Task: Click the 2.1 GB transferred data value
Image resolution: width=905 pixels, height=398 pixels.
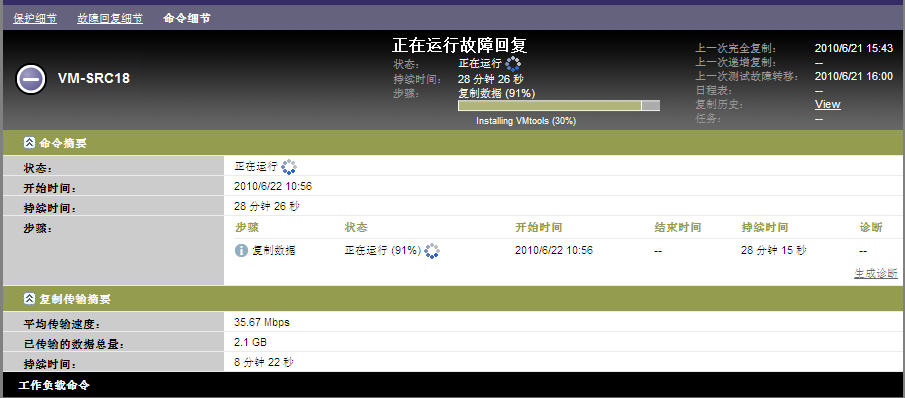Action: pos(250,342)
